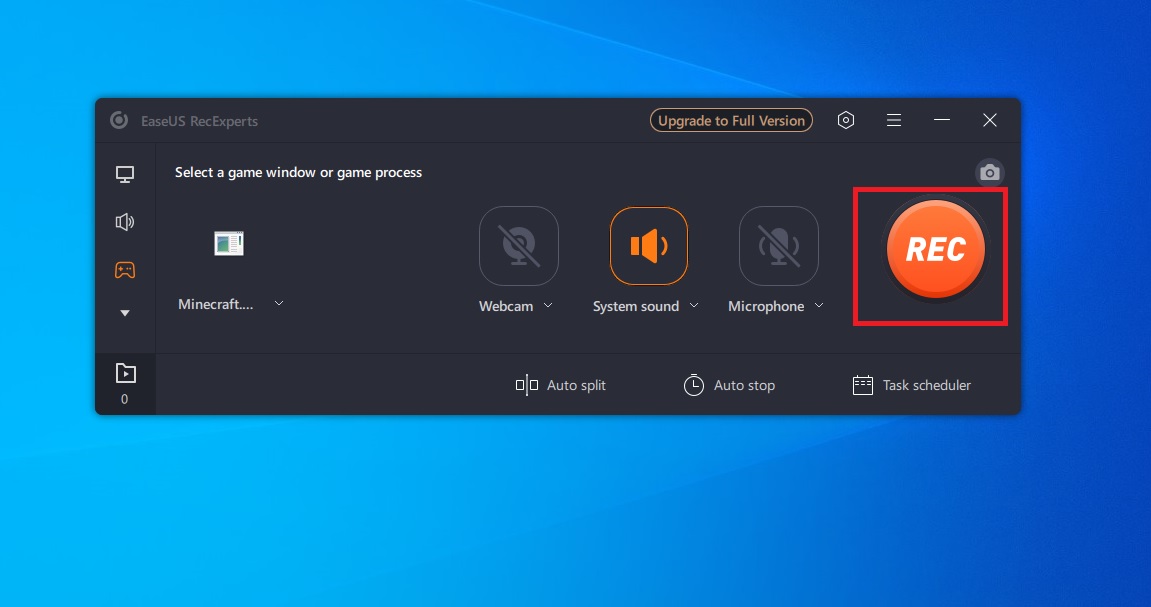
Task: Minimize the RecExperts window
Action: tap(942, 120)
